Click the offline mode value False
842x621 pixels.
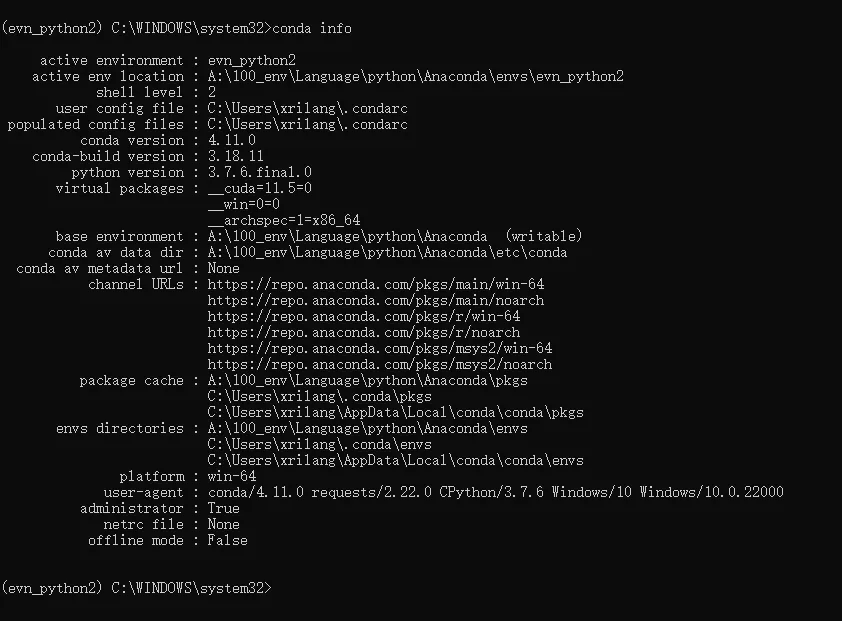click(228, 541)
